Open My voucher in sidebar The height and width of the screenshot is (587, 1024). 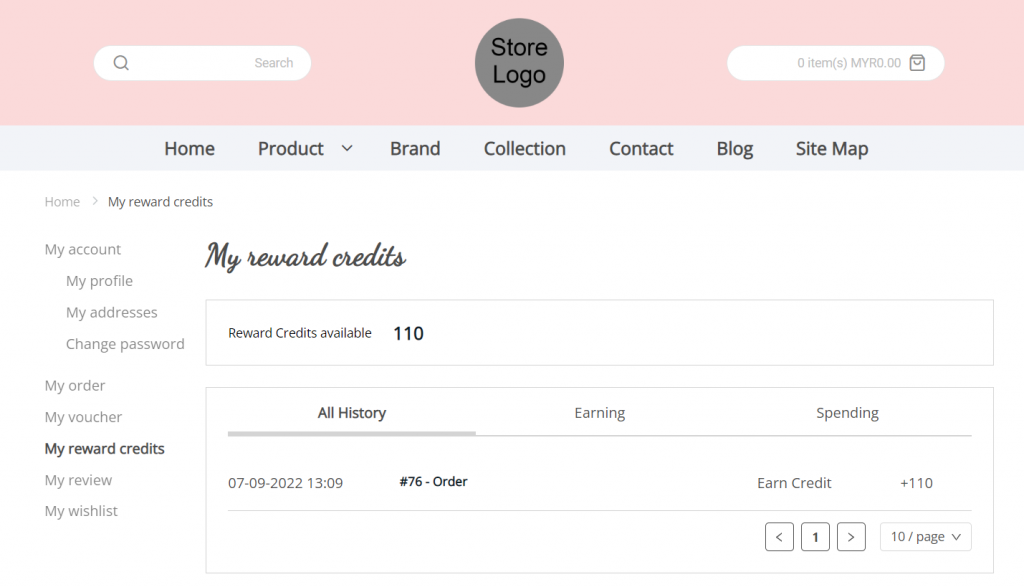83,417
